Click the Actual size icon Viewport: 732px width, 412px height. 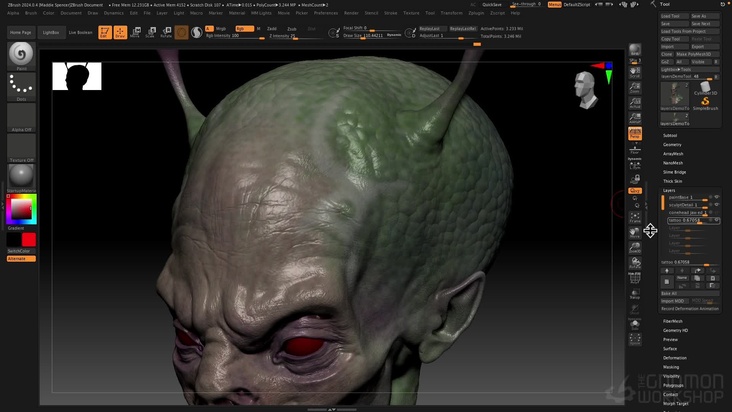pyautogui.click(x=635, y=103)
